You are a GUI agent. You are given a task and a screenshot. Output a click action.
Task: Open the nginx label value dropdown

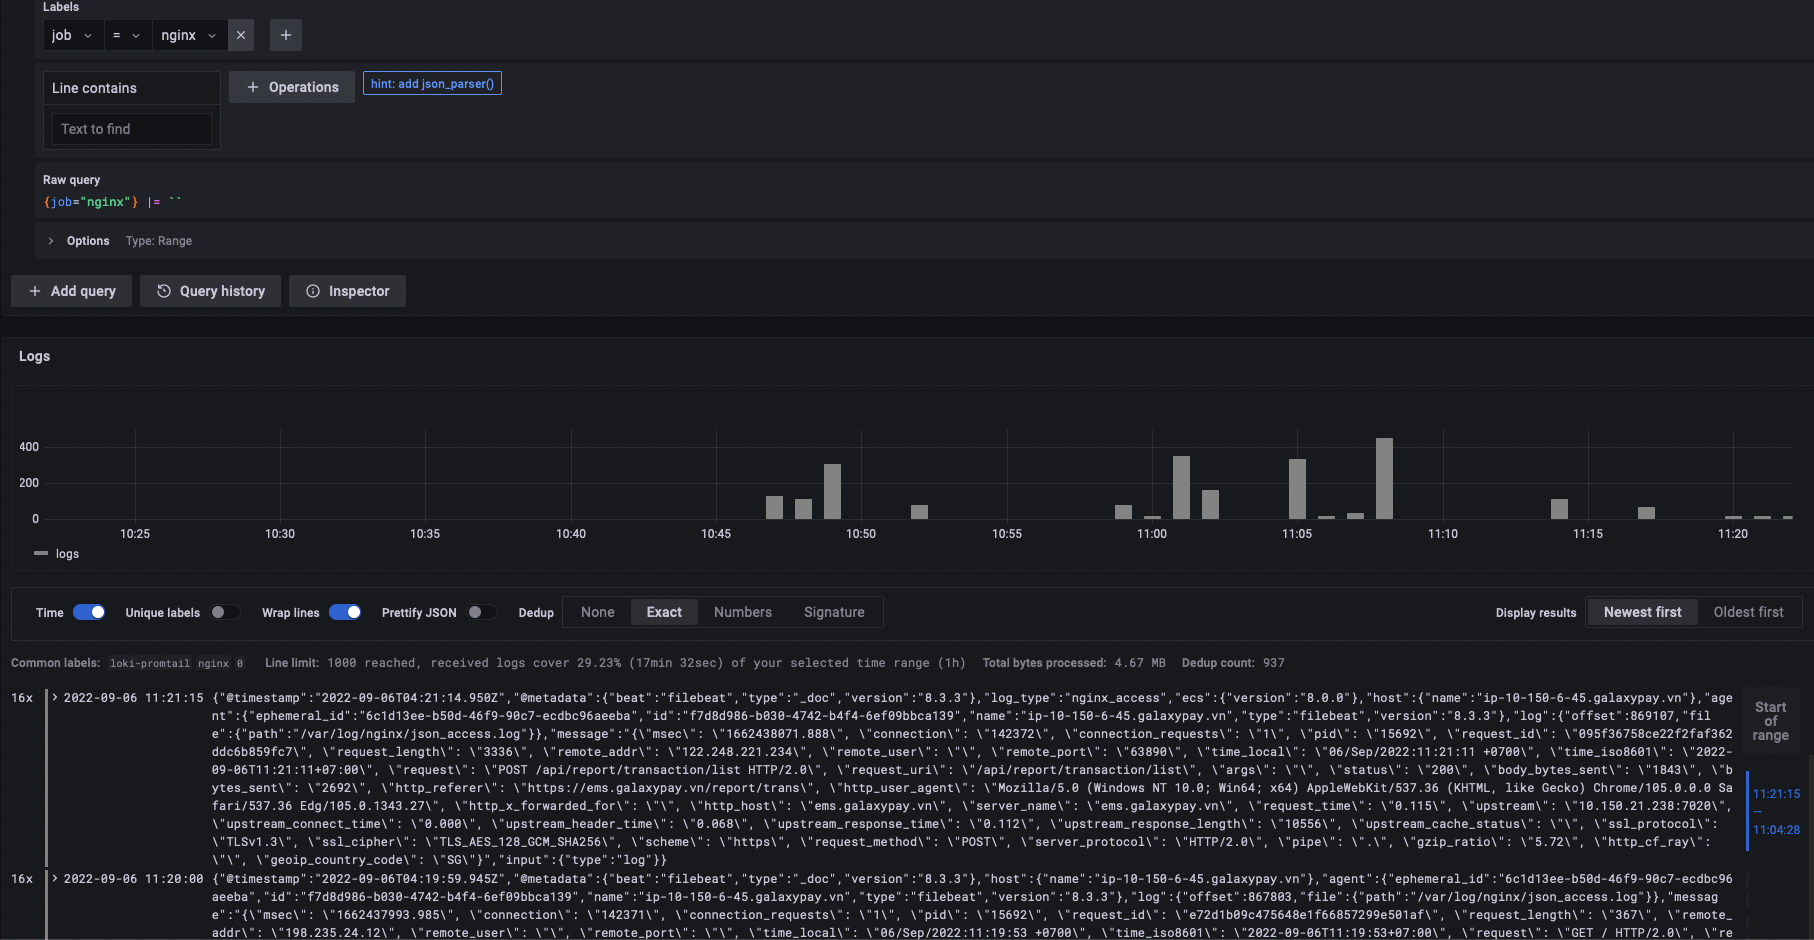point(189,35)
